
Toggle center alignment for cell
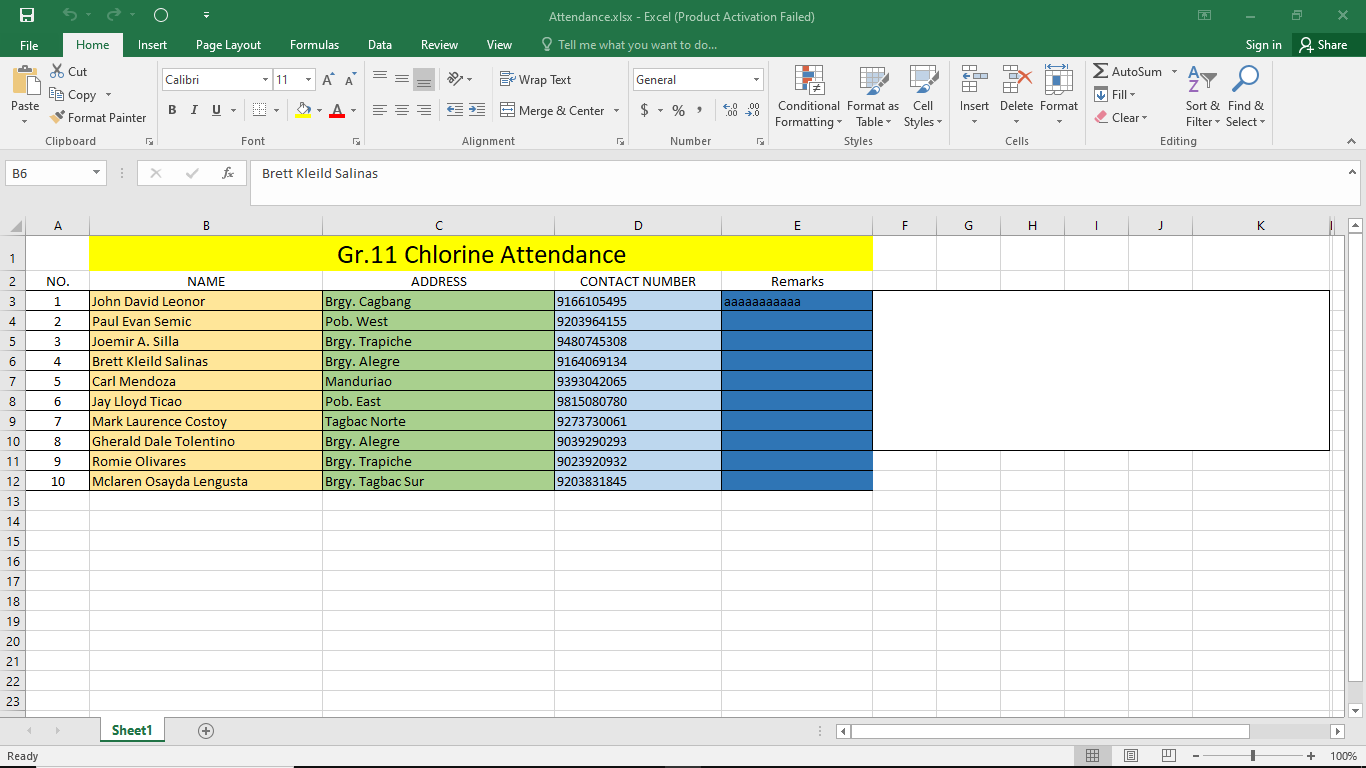tap(401, 110)
